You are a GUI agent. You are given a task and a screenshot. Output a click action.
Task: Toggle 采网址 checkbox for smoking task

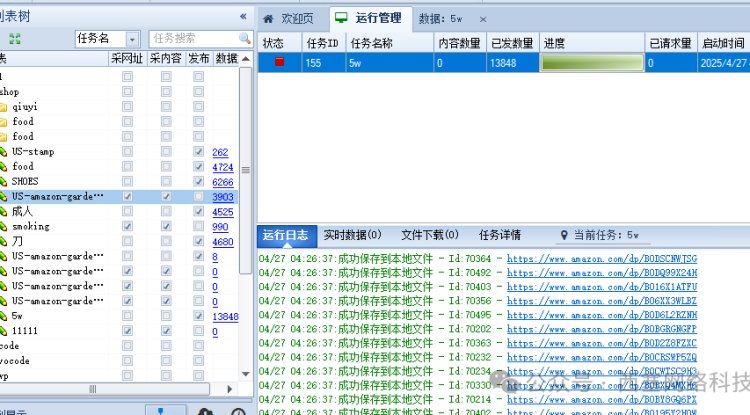[127, 227]
